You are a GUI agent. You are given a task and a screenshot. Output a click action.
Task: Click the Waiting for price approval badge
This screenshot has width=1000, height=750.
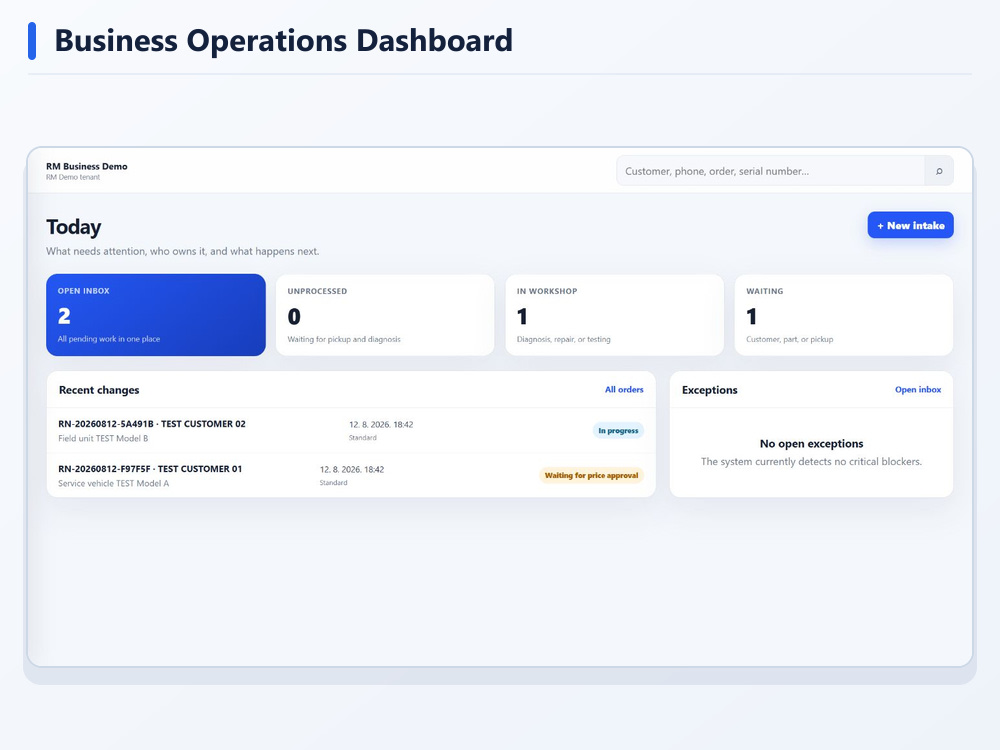click(591, 475)
